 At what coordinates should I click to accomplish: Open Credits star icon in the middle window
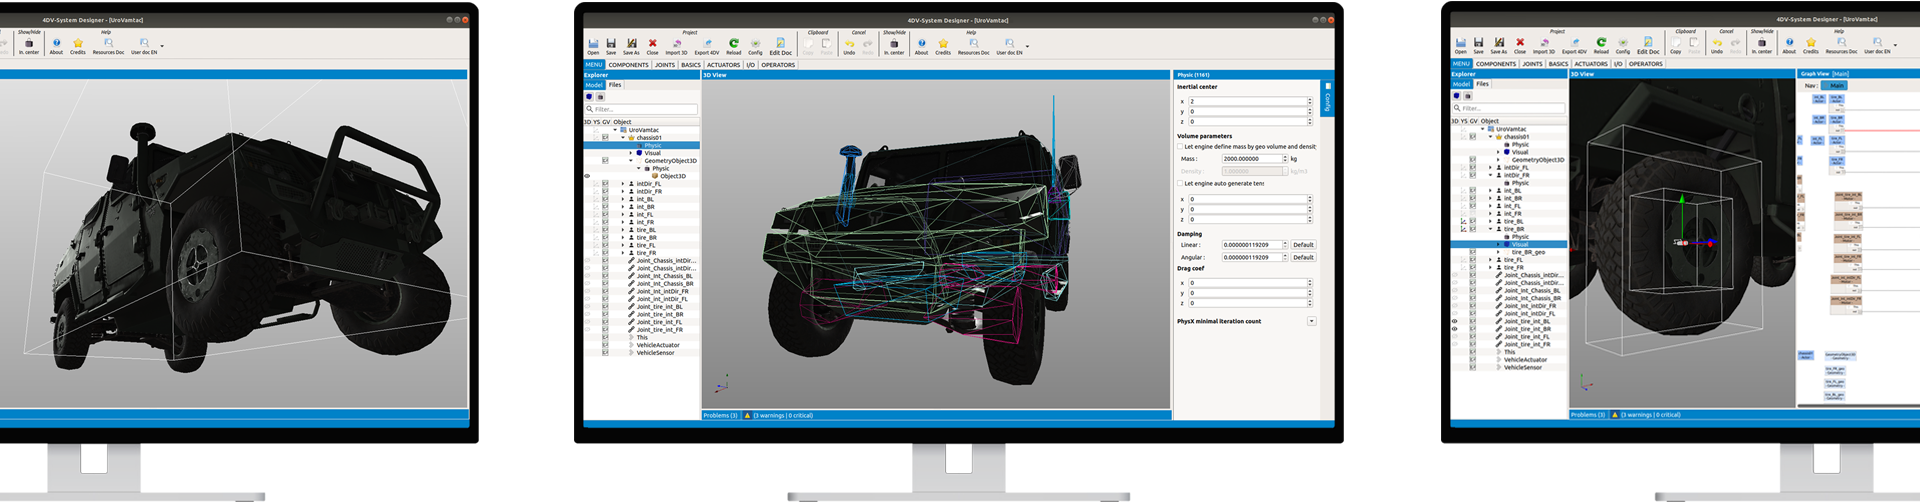tap(943, 44)
